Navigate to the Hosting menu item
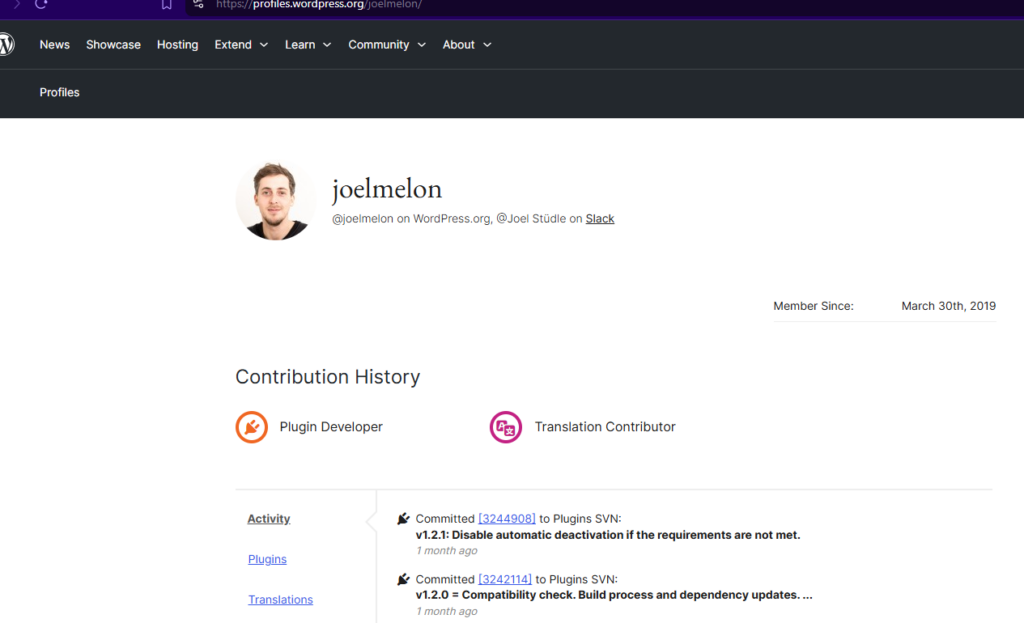 click(177, 45)
